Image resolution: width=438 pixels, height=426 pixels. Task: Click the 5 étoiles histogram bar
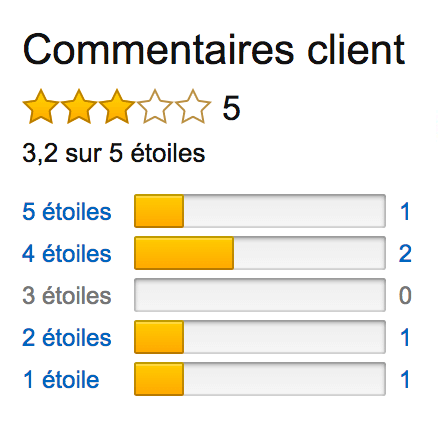260,211
